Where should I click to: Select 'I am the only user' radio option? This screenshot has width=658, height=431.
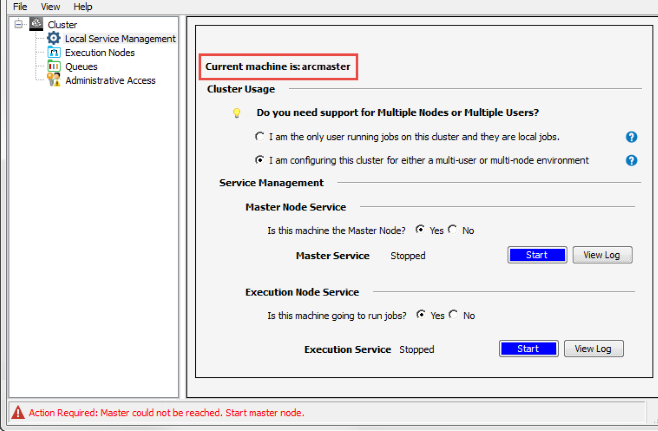[260, 136]
